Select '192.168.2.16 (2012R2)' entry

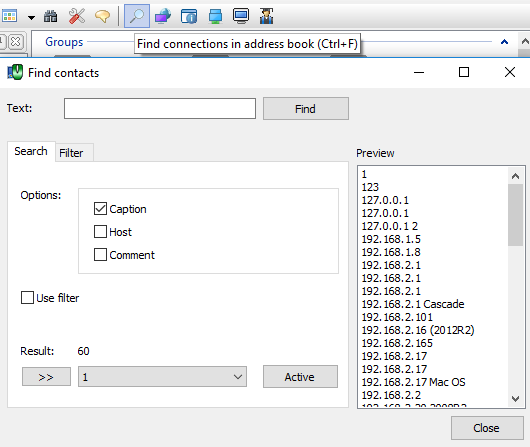(418, 330)
